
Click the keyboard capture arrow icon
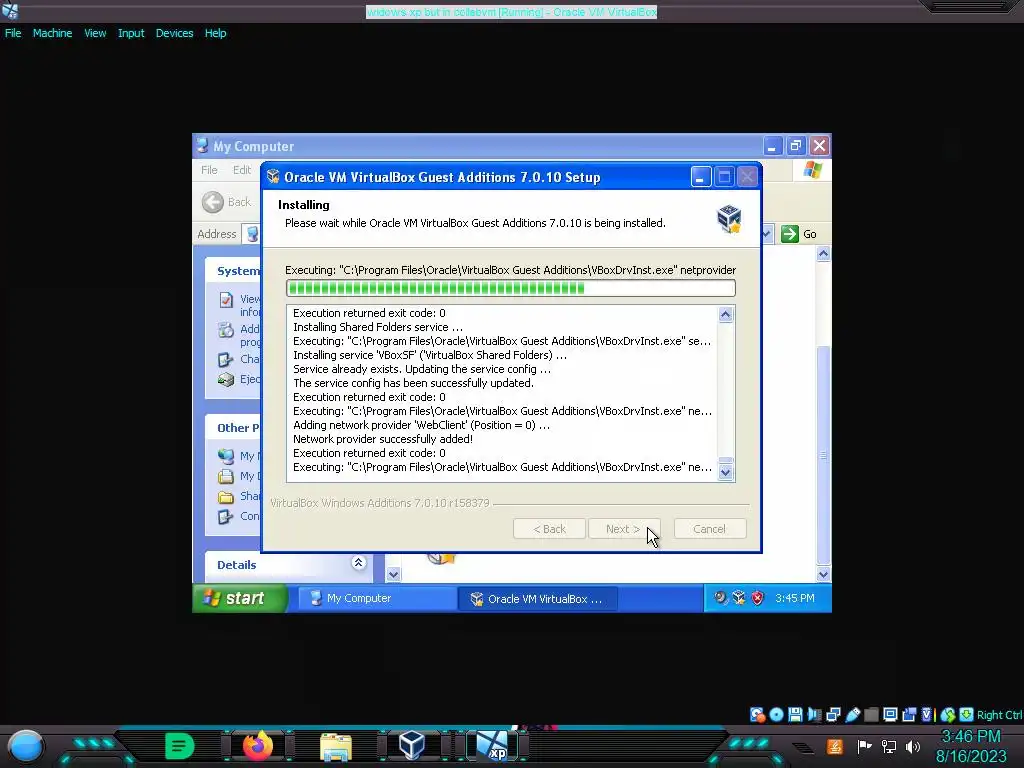(967, 714)
